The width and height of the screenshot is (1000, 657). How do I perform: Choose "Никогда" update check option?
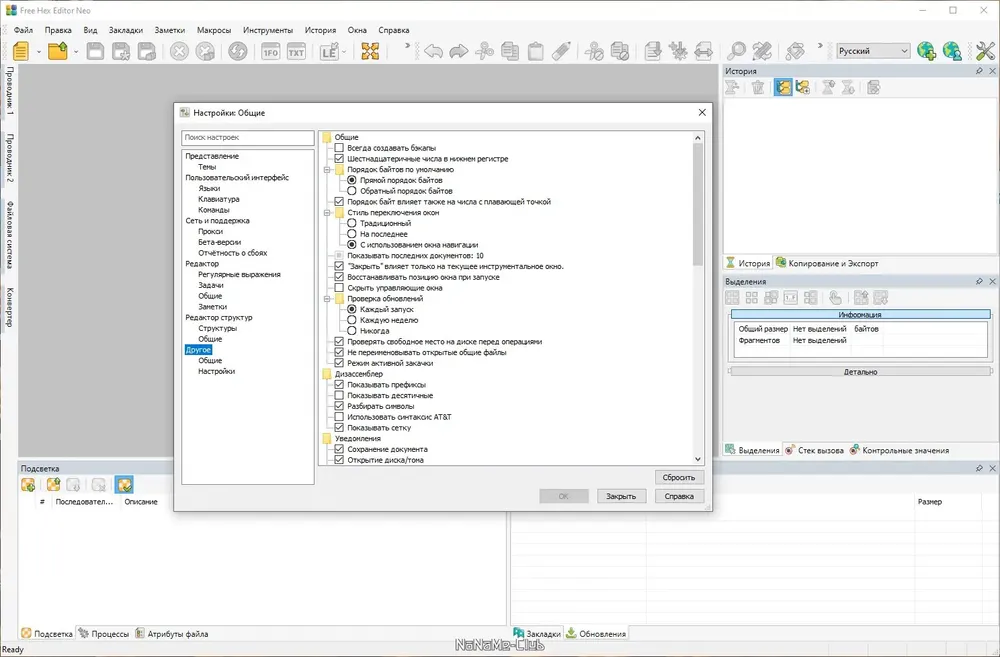tap(352, 331)
